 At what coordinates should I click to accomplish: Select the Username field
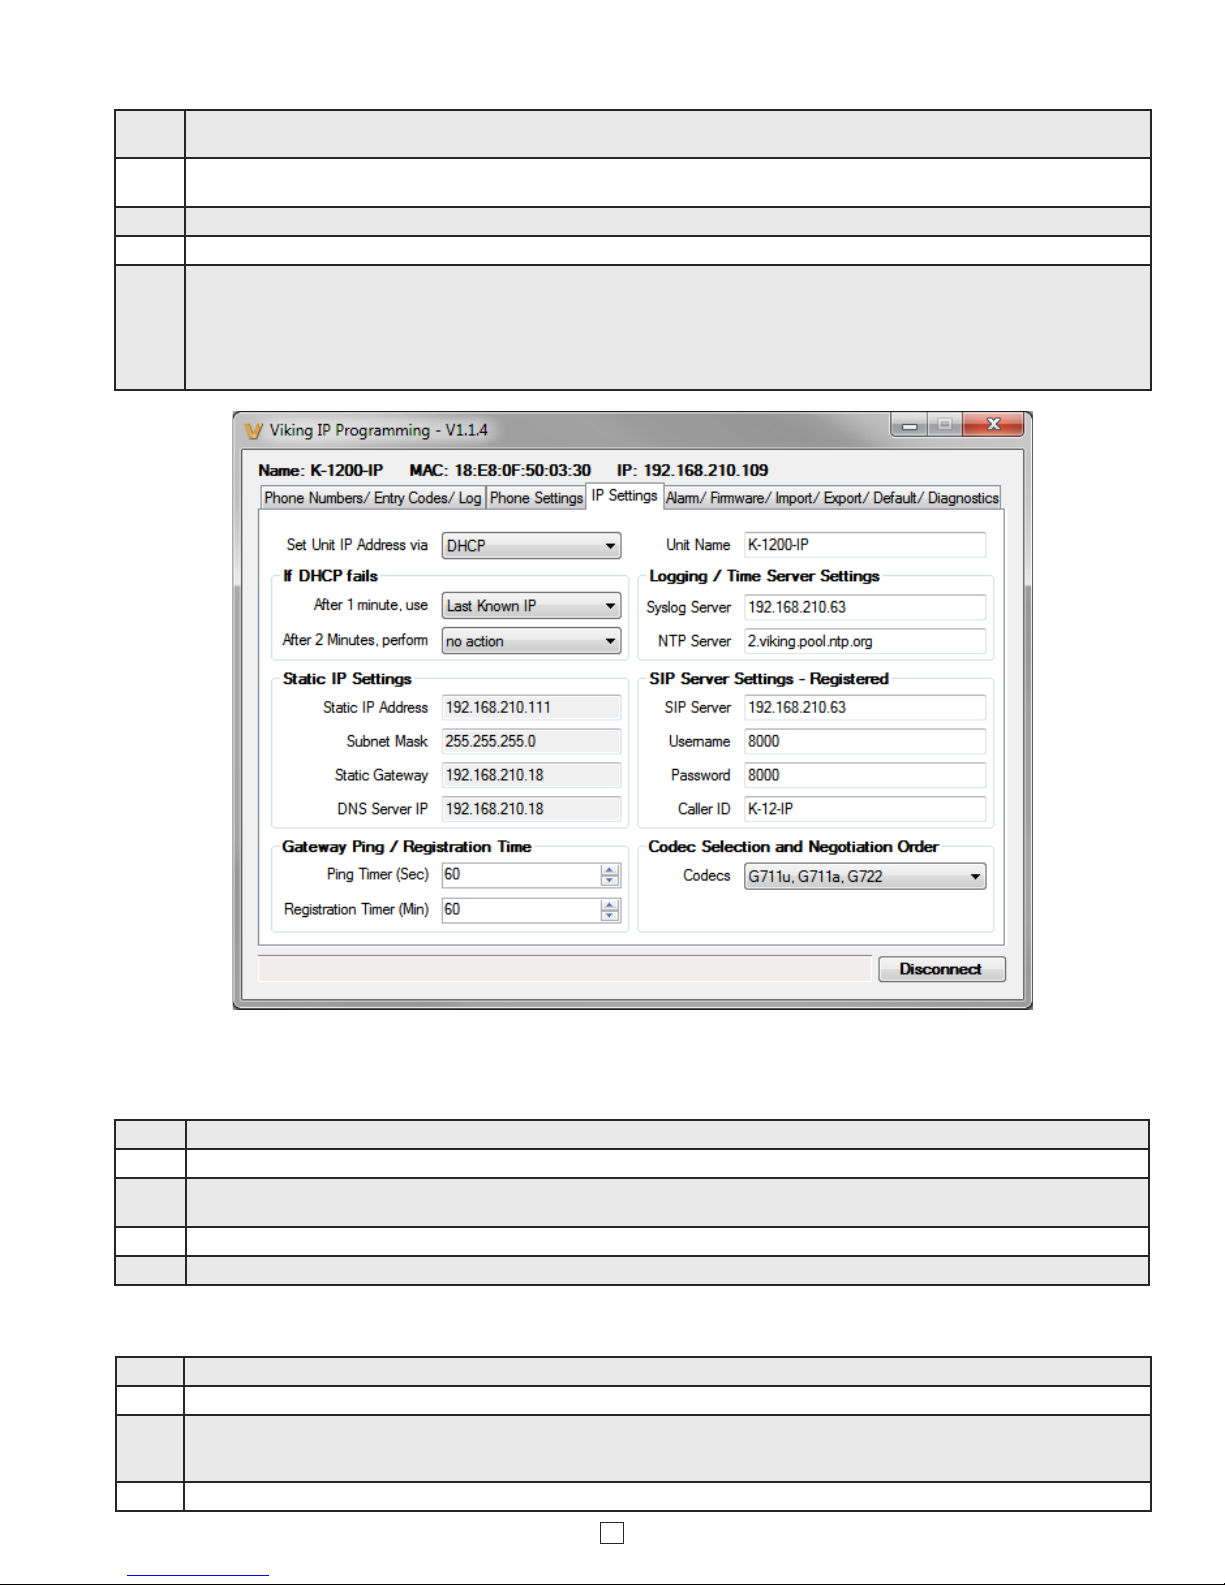pos(865,741)
